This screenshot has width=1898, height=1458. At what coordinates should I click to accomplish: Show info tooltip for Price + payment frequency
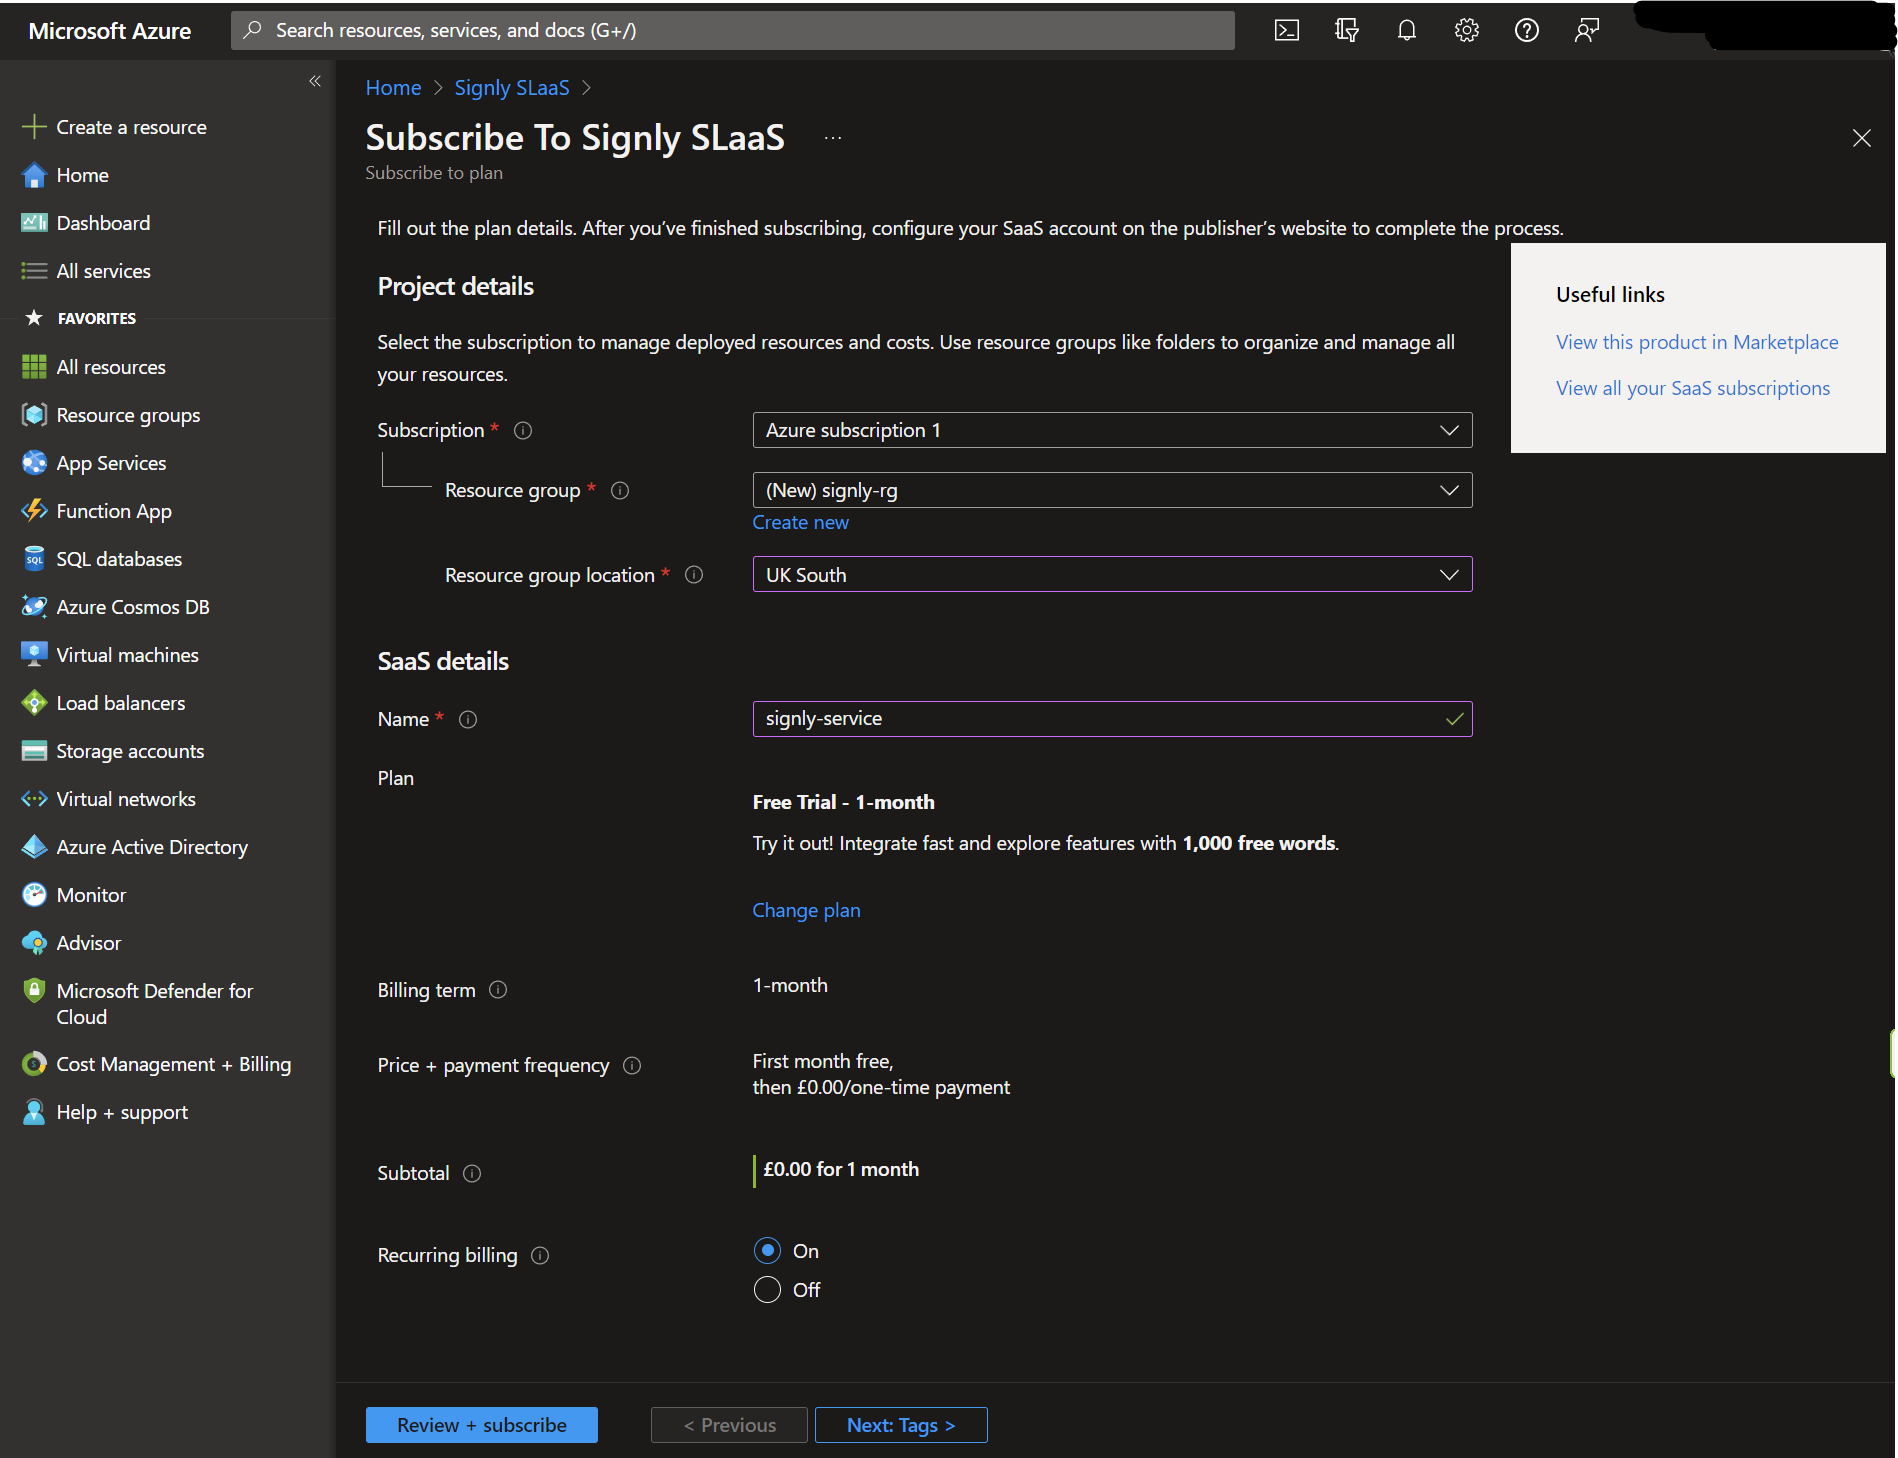(632, 1066)
